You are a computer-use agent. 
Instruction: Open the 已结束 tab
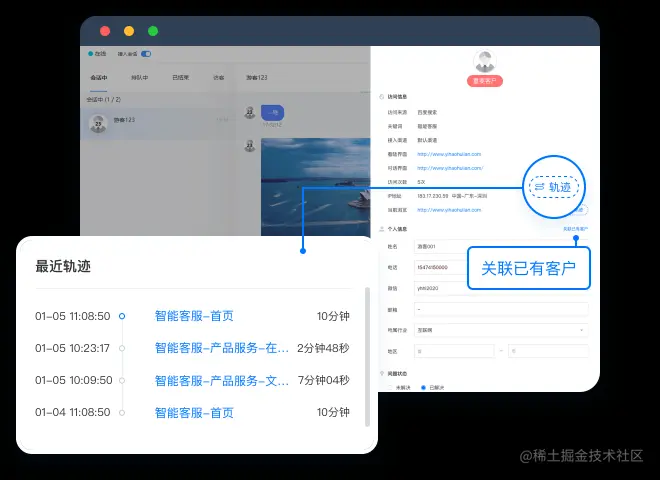pos(181,77)
